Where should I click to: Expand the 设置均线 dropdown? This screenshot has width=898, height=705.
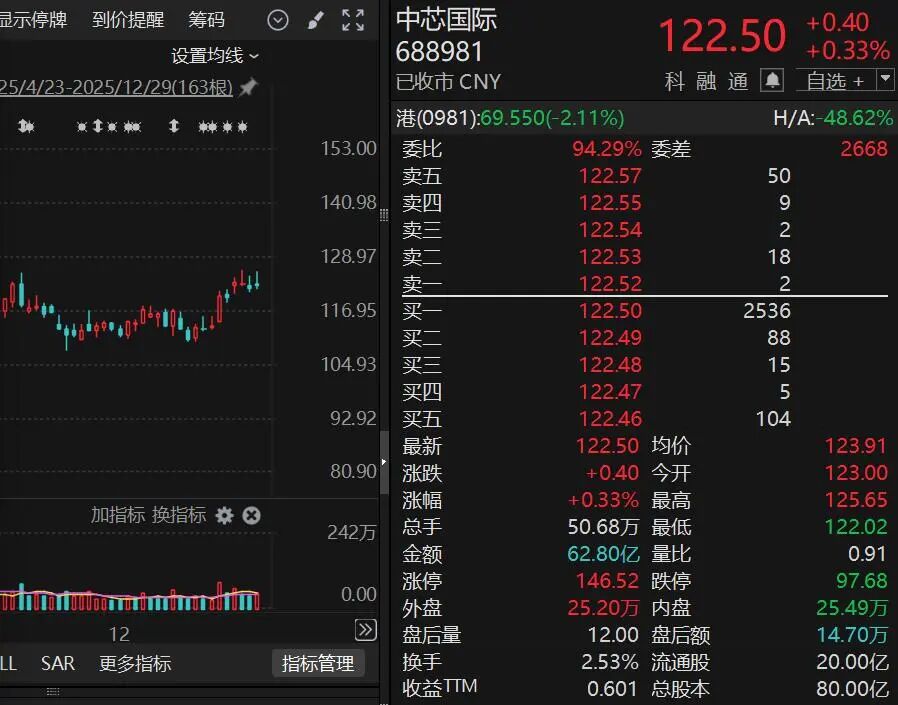(214, 56)
